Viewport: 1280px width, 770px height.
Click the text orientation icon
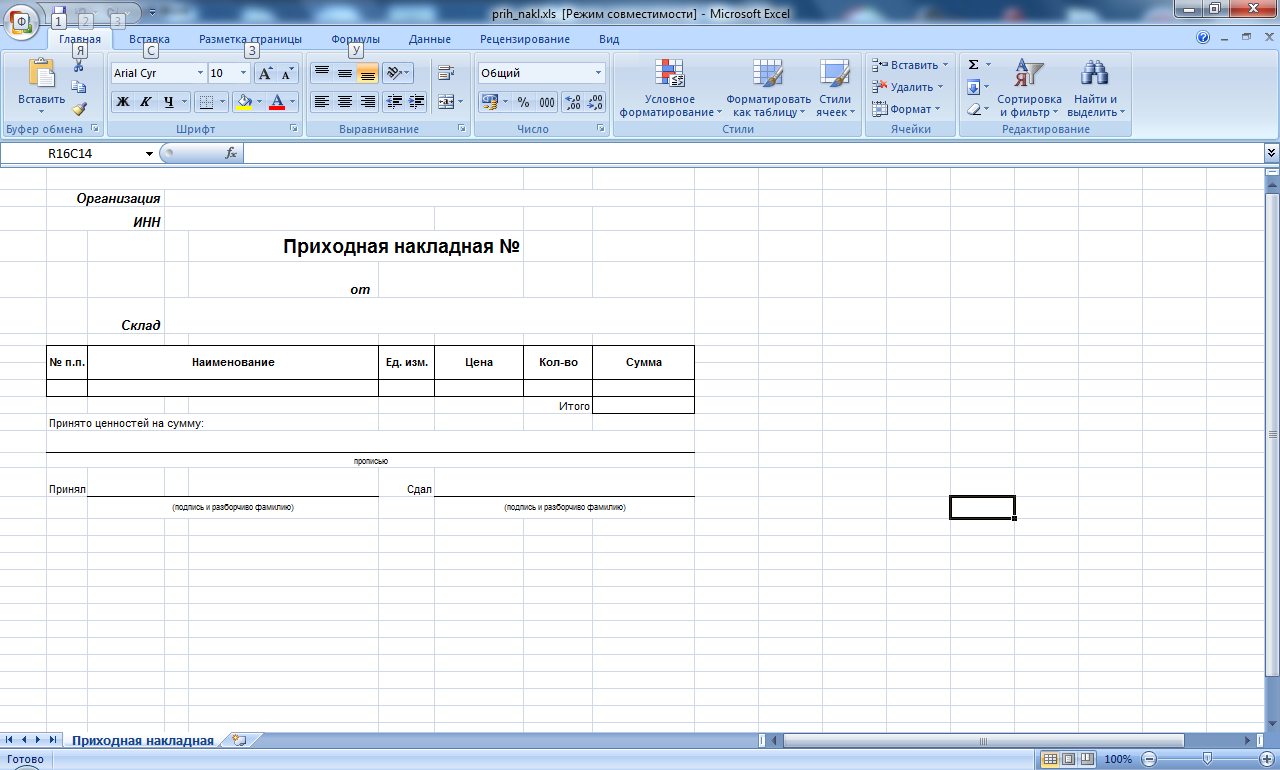[x=394, y=72]
